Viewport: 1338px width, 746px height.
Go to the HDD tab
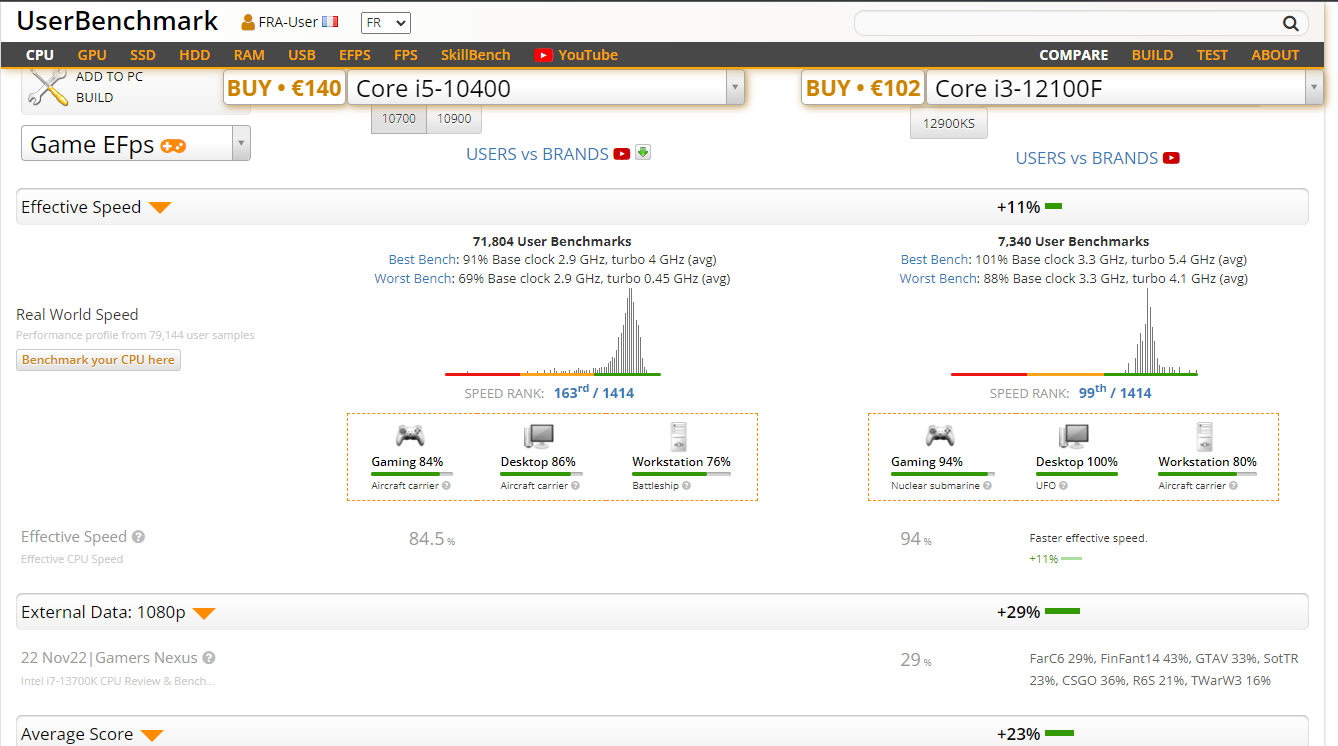pyautogui.click(x=195, y=55)
